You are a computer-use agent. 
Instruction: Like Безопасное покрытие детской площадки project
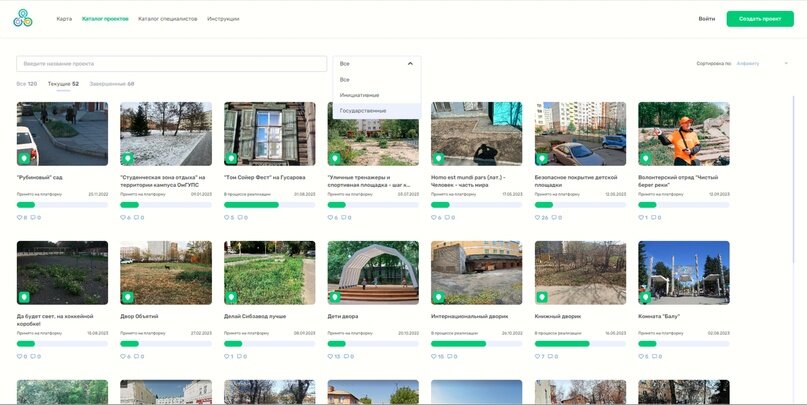pyautogui.click(x=537, y=218)
